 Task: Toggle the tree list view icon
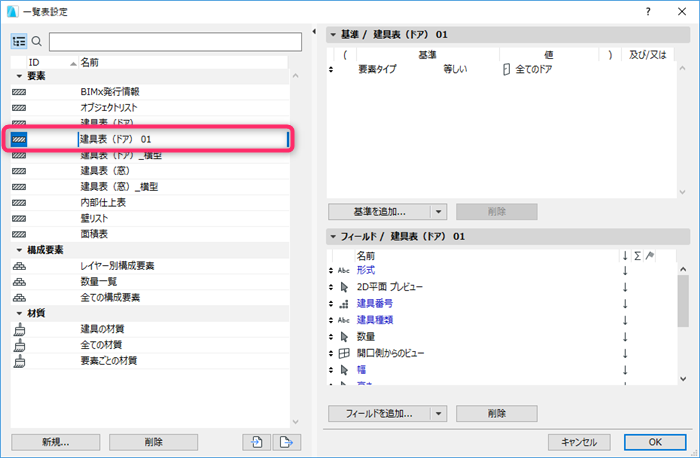tap(19, 42)
